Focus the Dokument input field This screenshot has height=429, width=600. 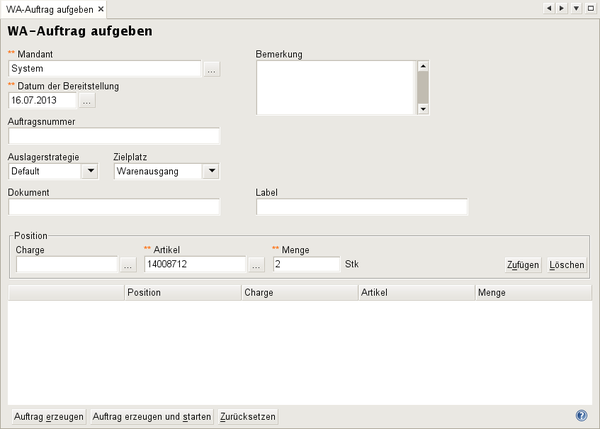tap(114, 207)
